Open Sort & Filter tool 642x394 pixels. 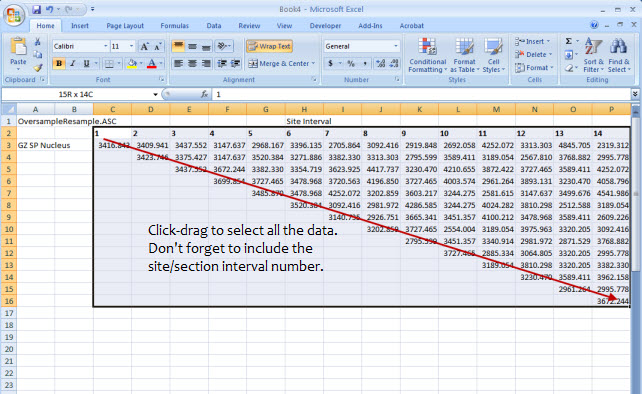coord(594,55)
